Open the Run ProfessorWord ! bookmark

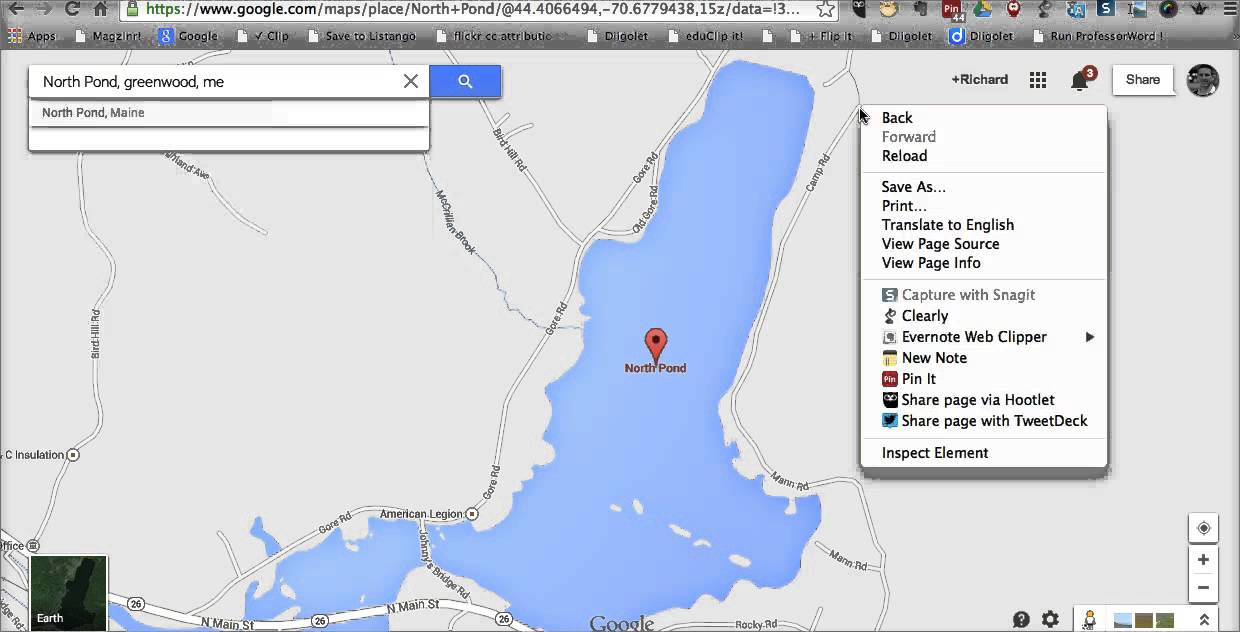(1096, 36)
